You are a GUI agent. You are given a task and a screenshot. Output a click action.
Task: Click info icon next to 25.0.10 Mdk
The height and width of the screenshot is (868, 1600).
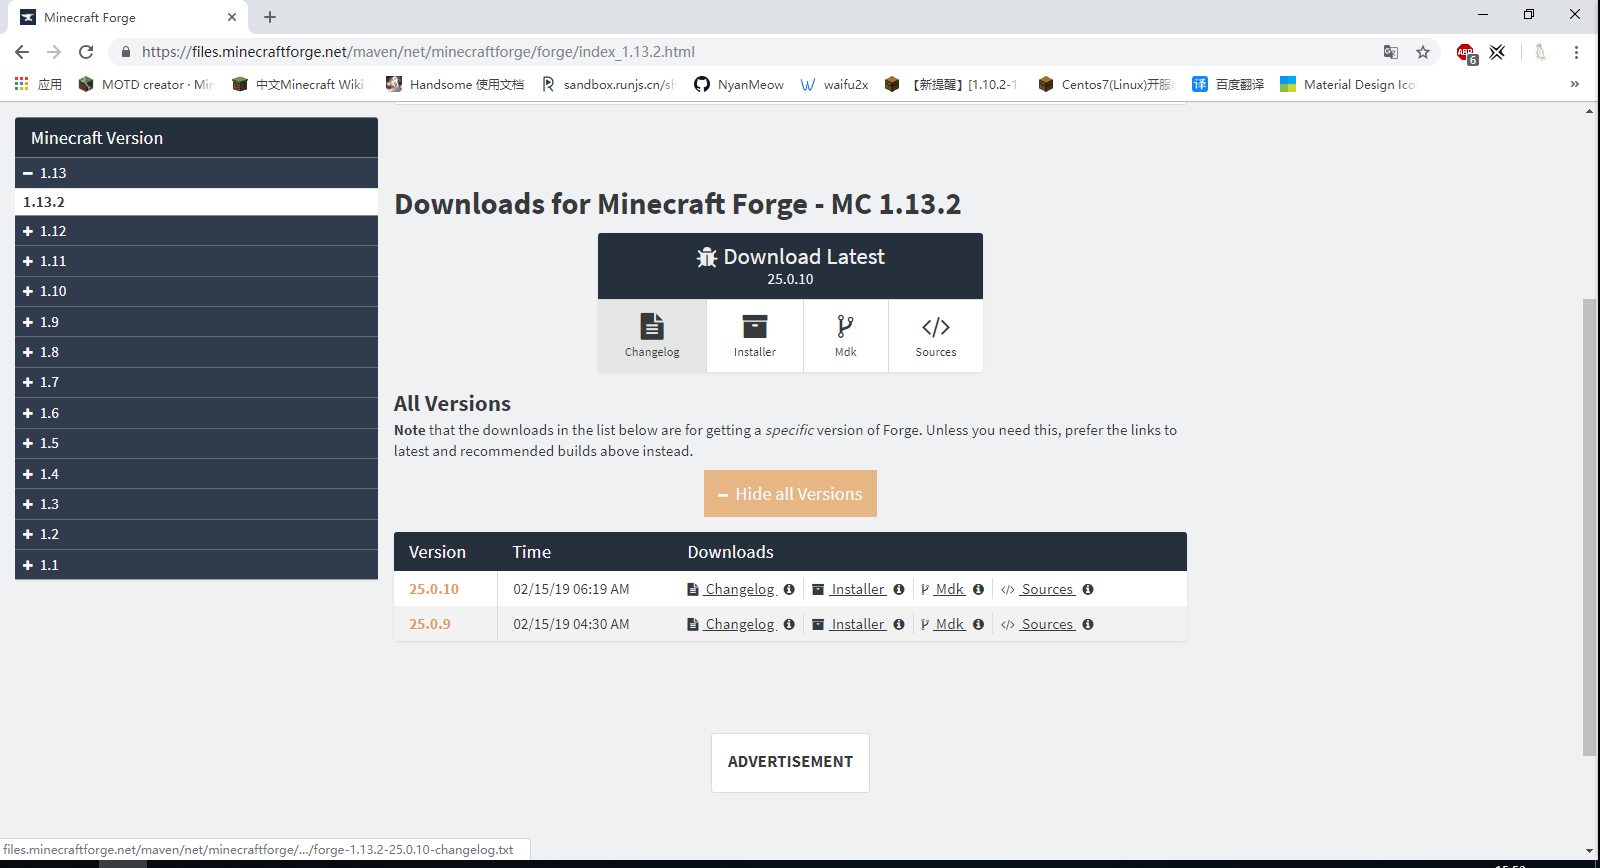[978, 590]
